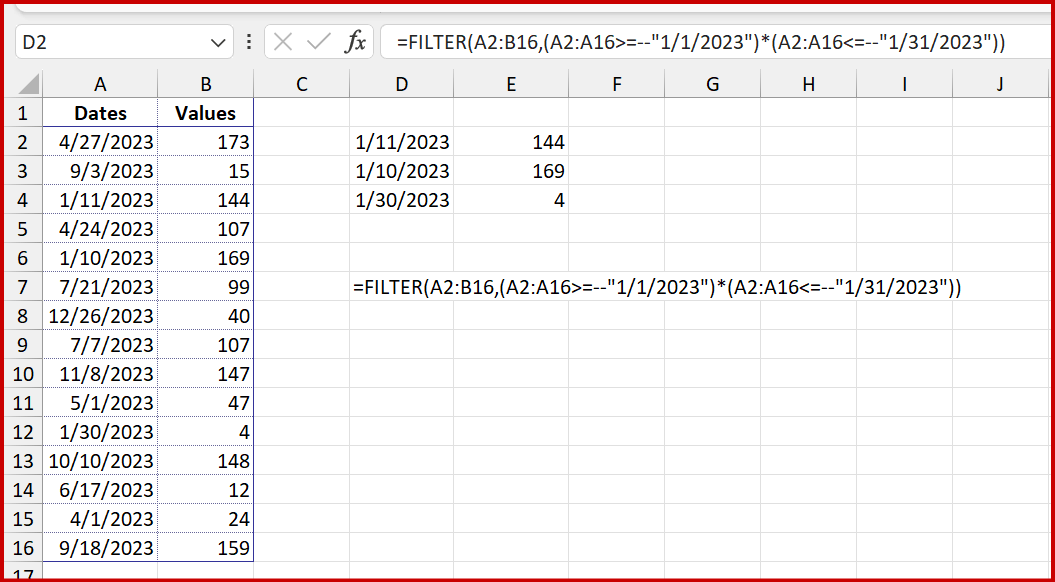Click cell E4 showing 4
Image resolution: width=1055 pixels, height=582 pixels.
(511, 200)
